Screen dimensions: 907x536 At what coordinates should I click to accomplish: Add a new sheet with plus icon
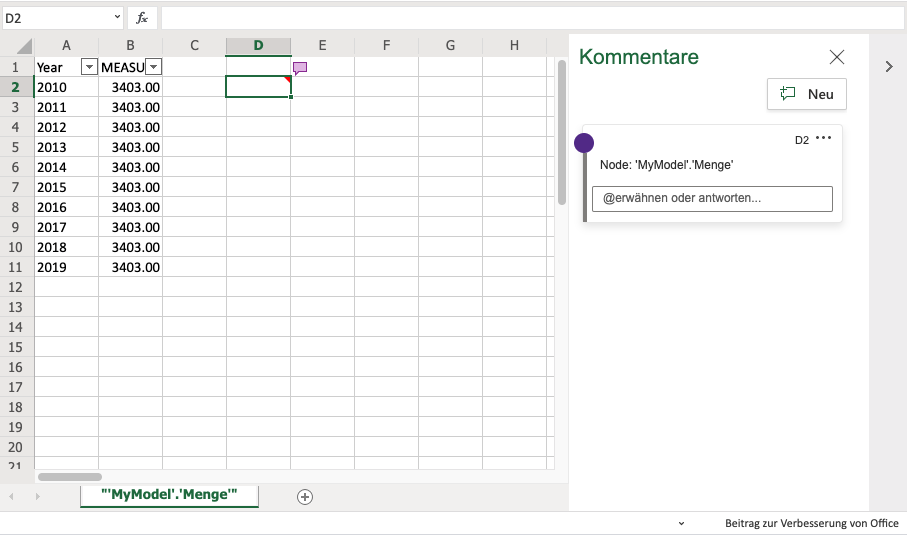coord(305,497)
